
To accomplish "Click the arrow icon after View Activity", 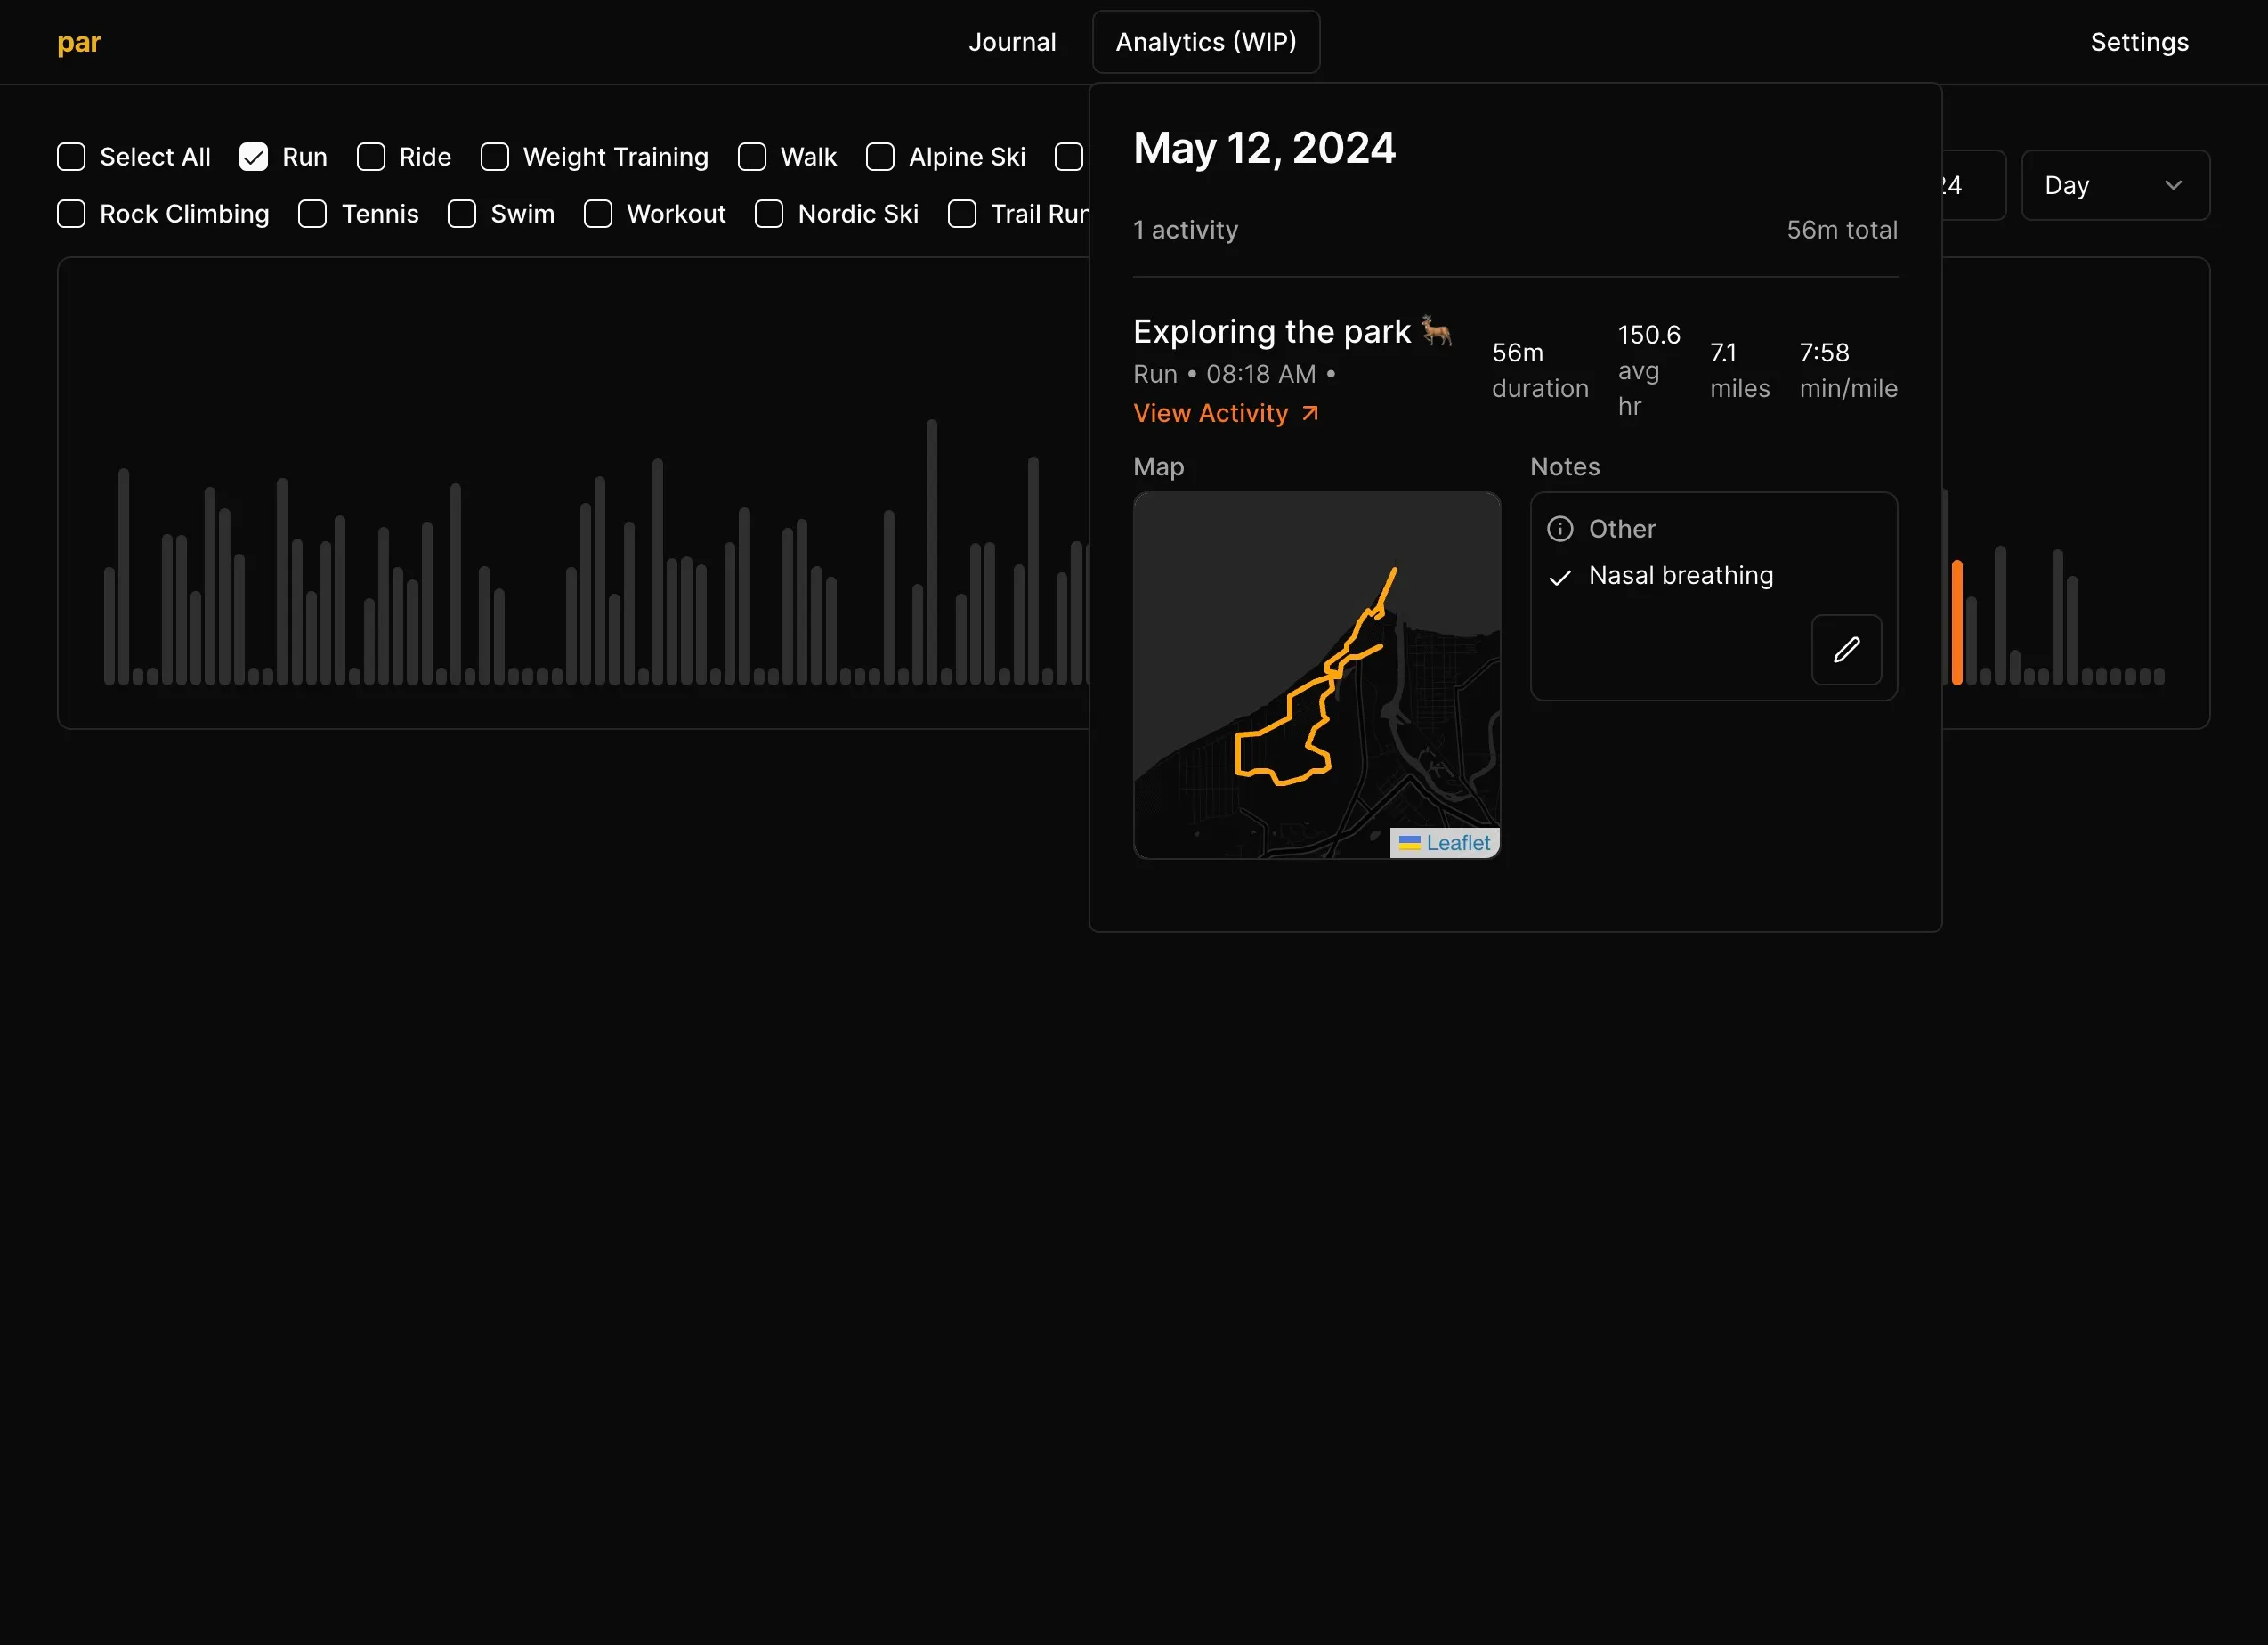I will pyautogui.click(x=1310, y=413).
